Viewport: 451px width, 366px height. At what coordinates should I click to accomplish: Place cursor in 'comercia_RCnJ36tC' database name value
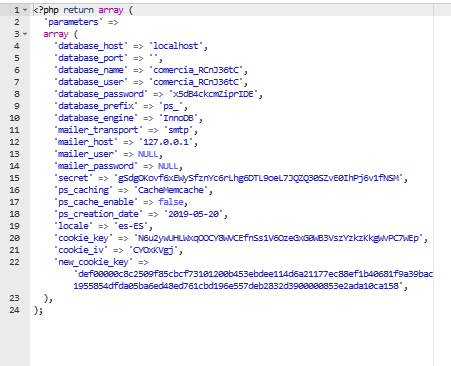click(x=196, y=70)
